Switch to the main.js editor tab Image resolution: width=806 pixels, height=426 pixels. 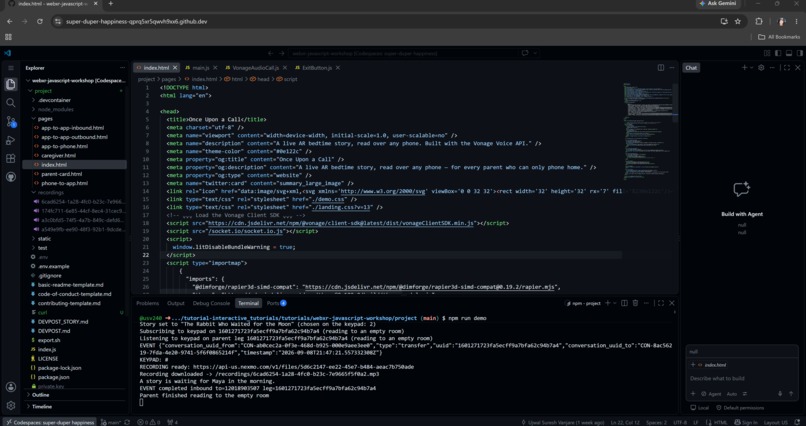click(x=201, y=68)
